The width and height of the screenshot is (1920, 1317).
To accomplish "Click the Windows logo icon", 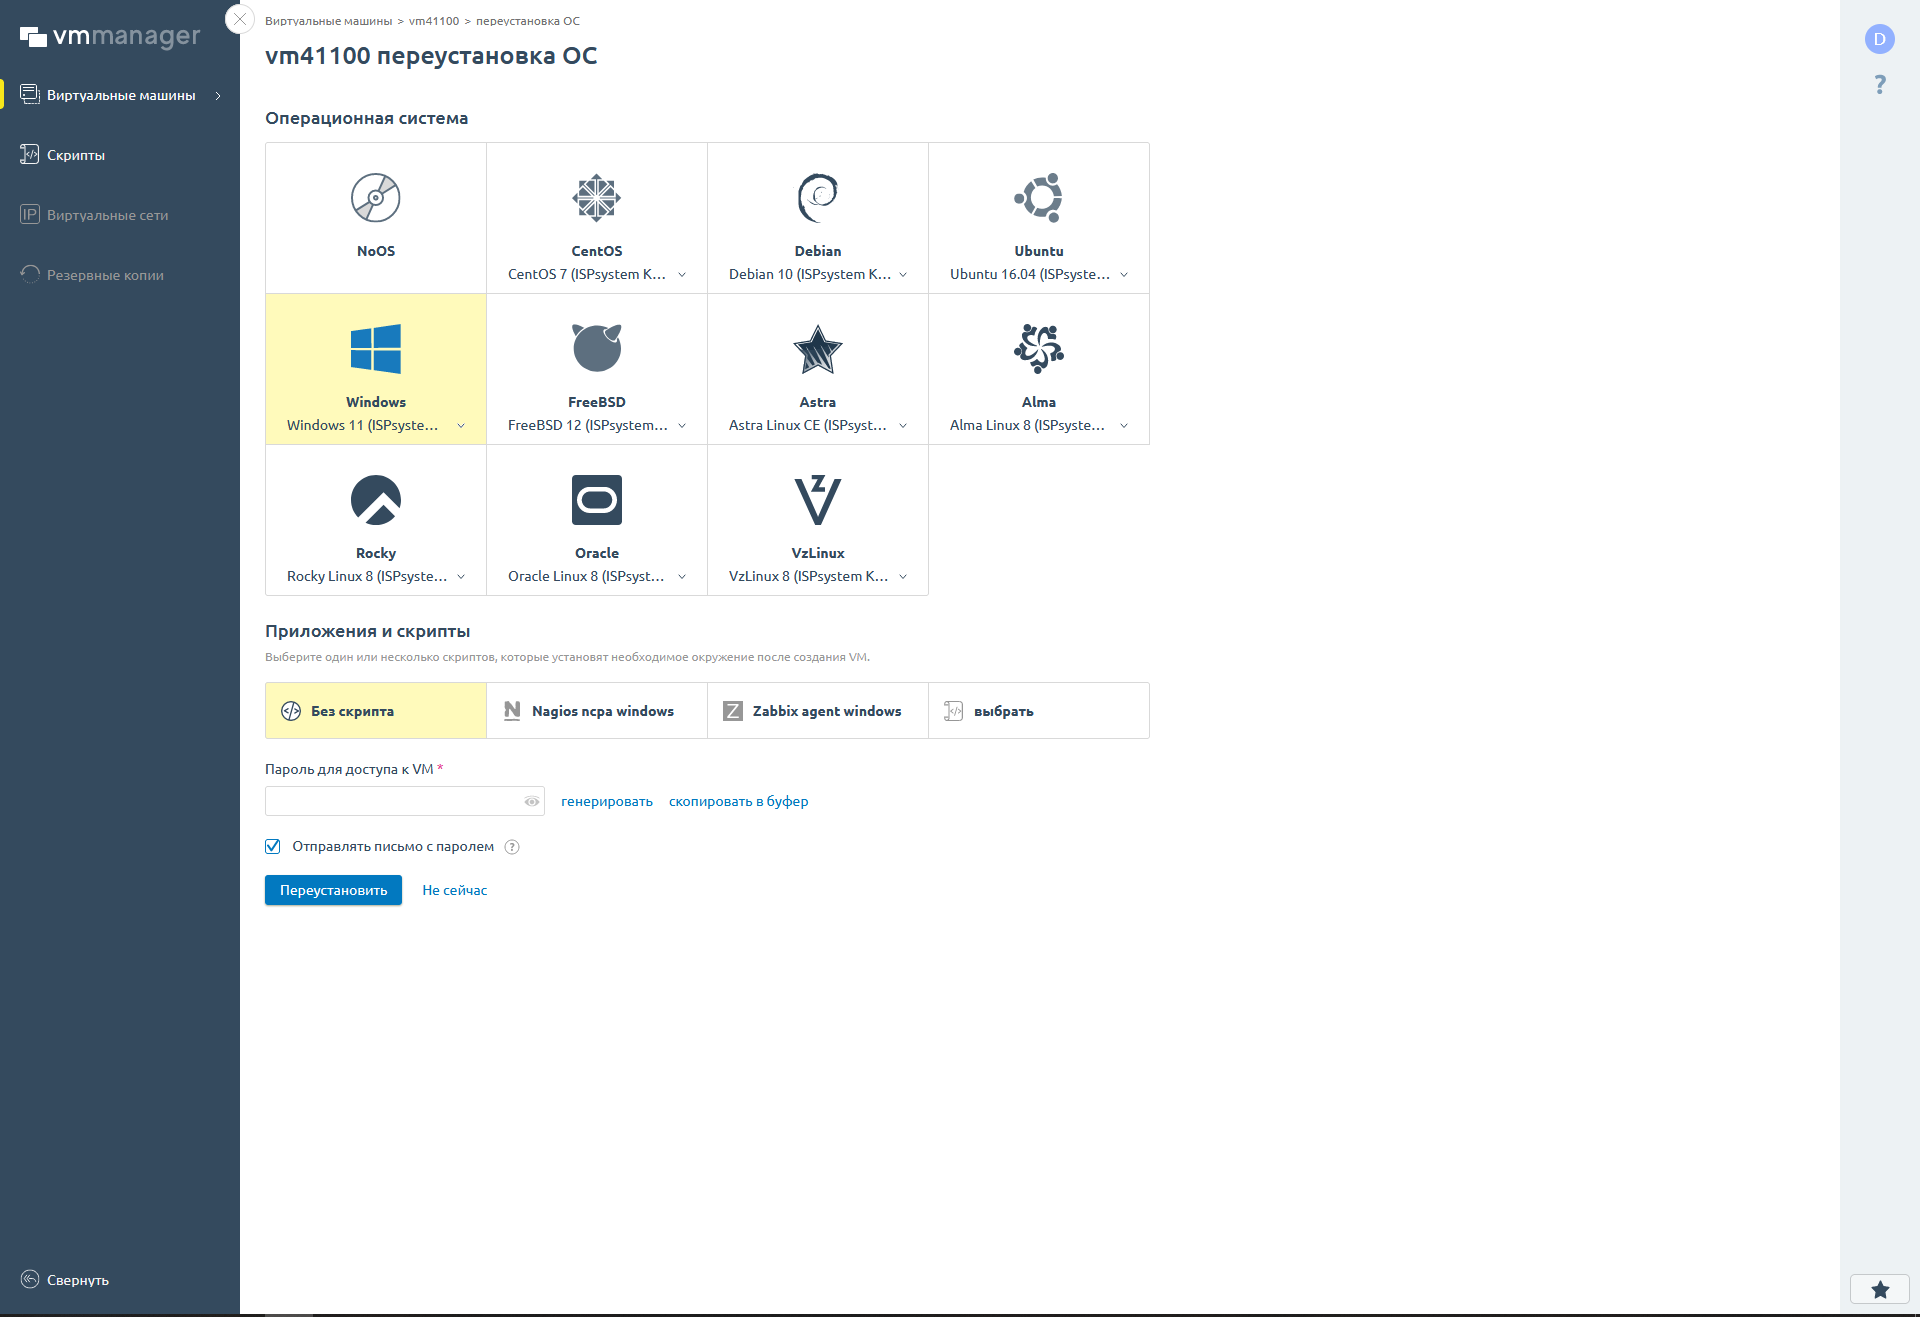I will pyautogui.click(x=376, y=349).
